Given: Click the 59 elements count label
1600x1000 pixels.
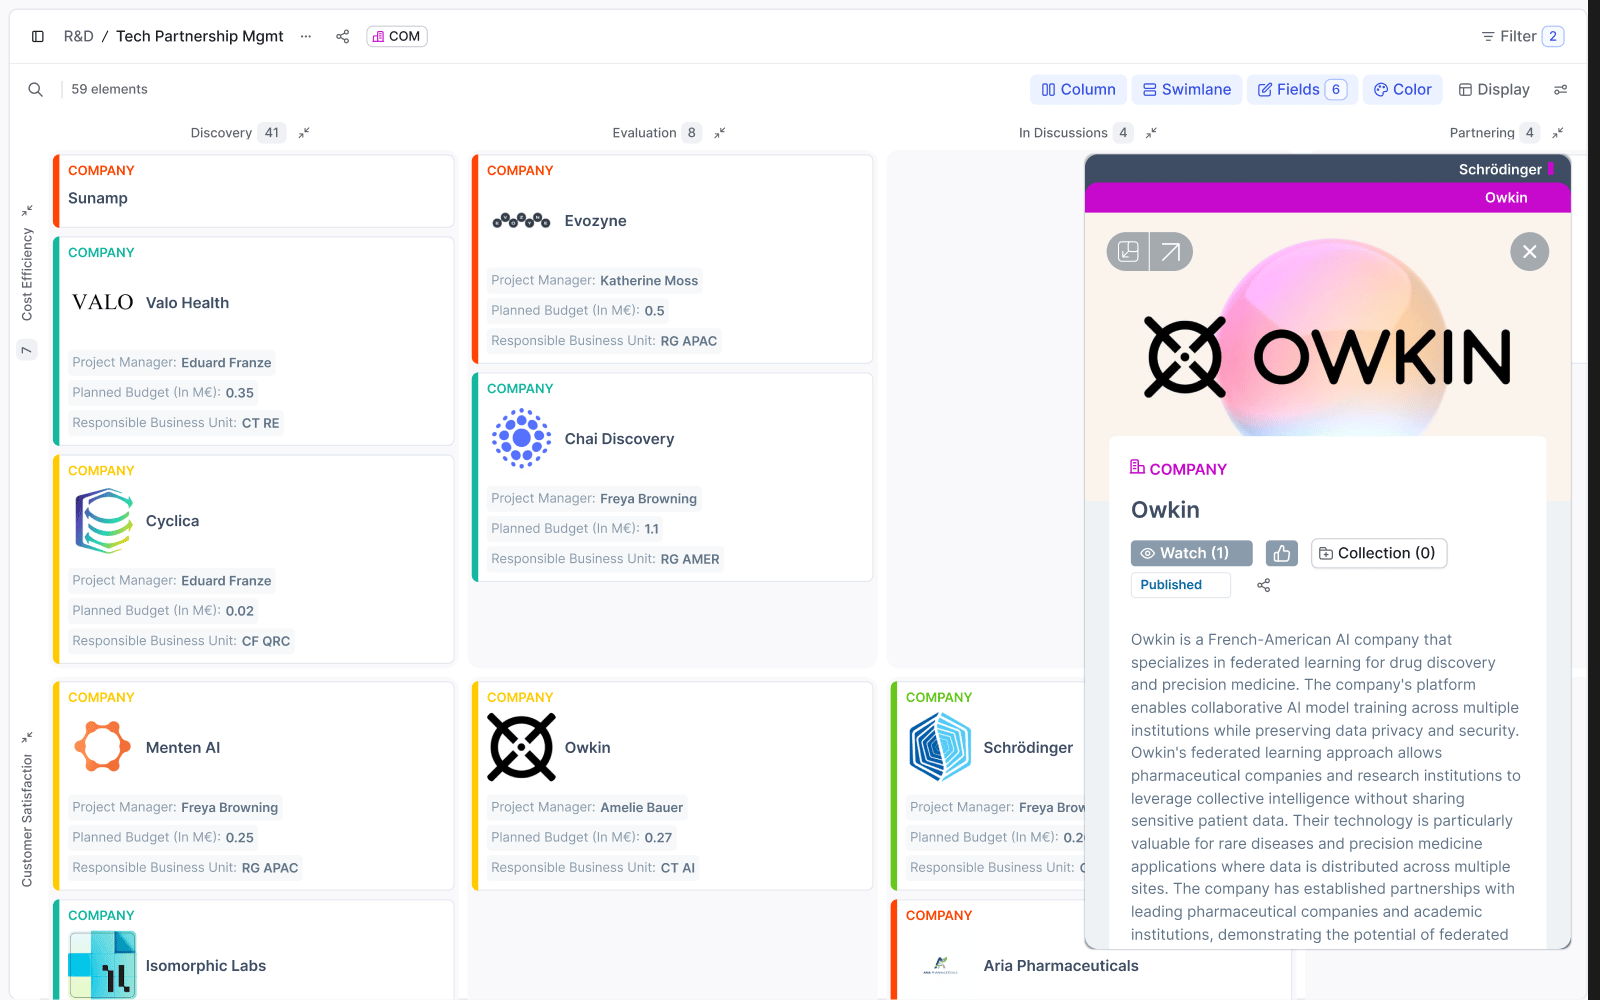Looking at the screenshot, I should 109,89.
